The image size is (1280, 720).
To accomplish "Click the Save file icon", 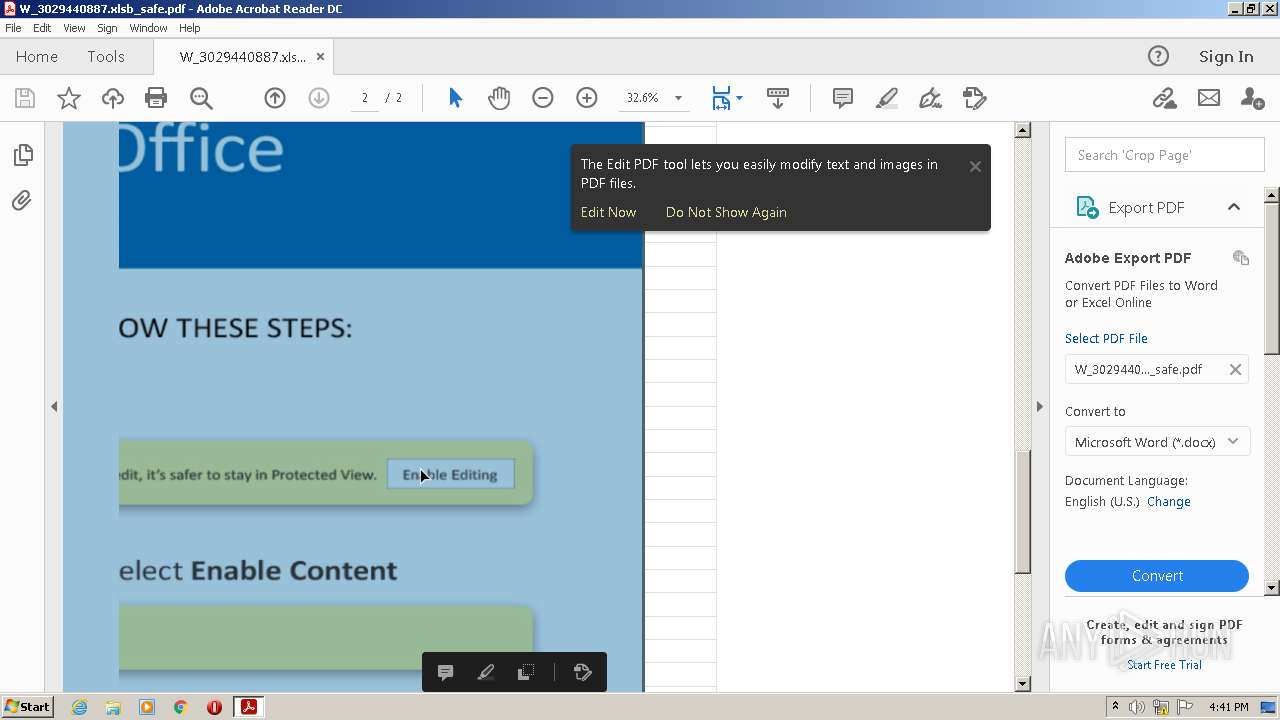I will 25,98.
